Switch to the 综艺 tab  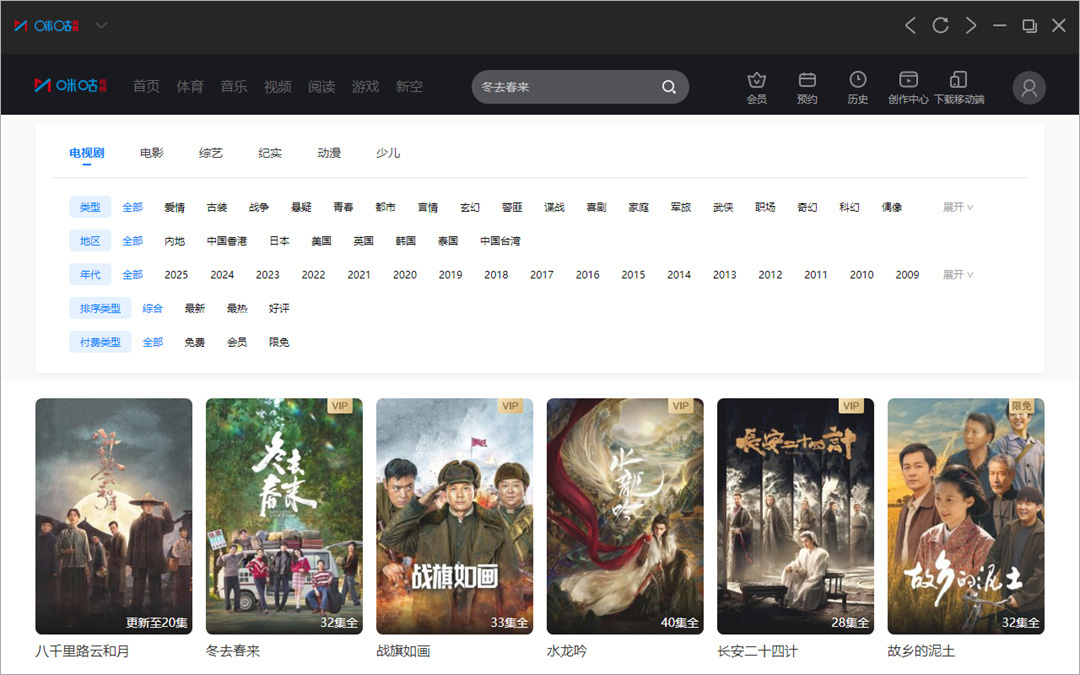(211, 153)
